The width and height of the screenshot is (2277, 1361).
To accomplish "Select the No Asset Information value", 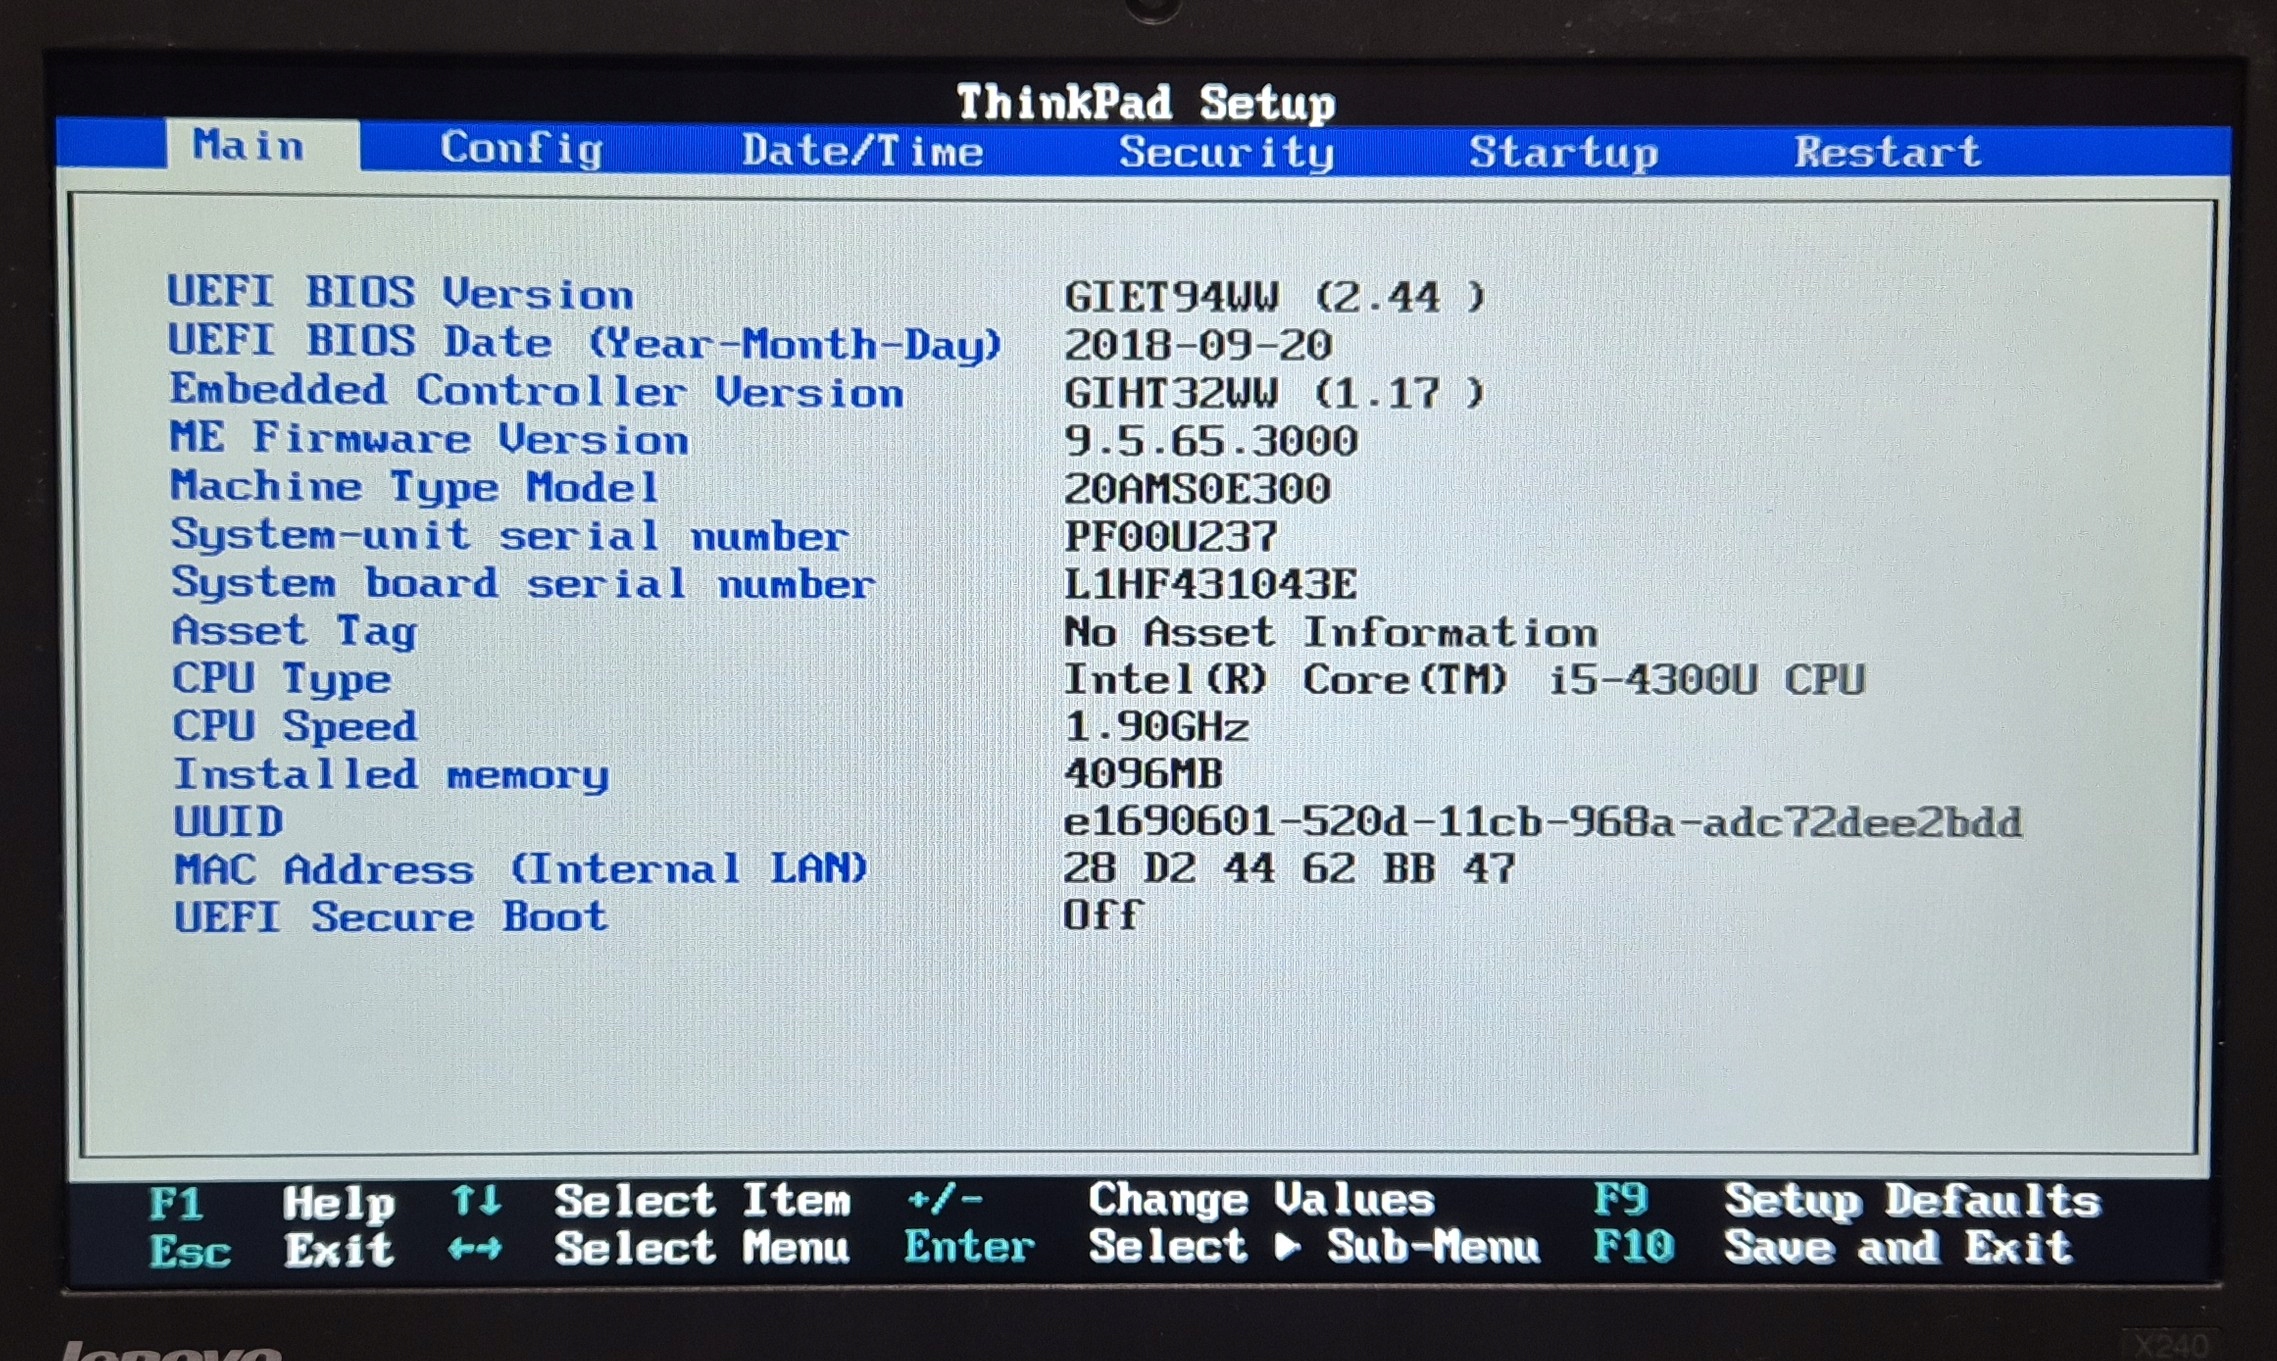I will [1330, 633].
